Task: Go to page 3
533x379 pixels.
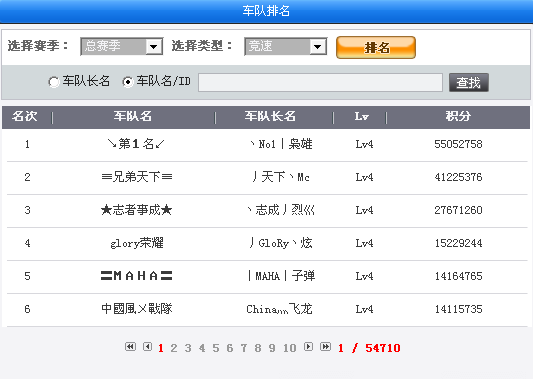Action: (188, 348)
